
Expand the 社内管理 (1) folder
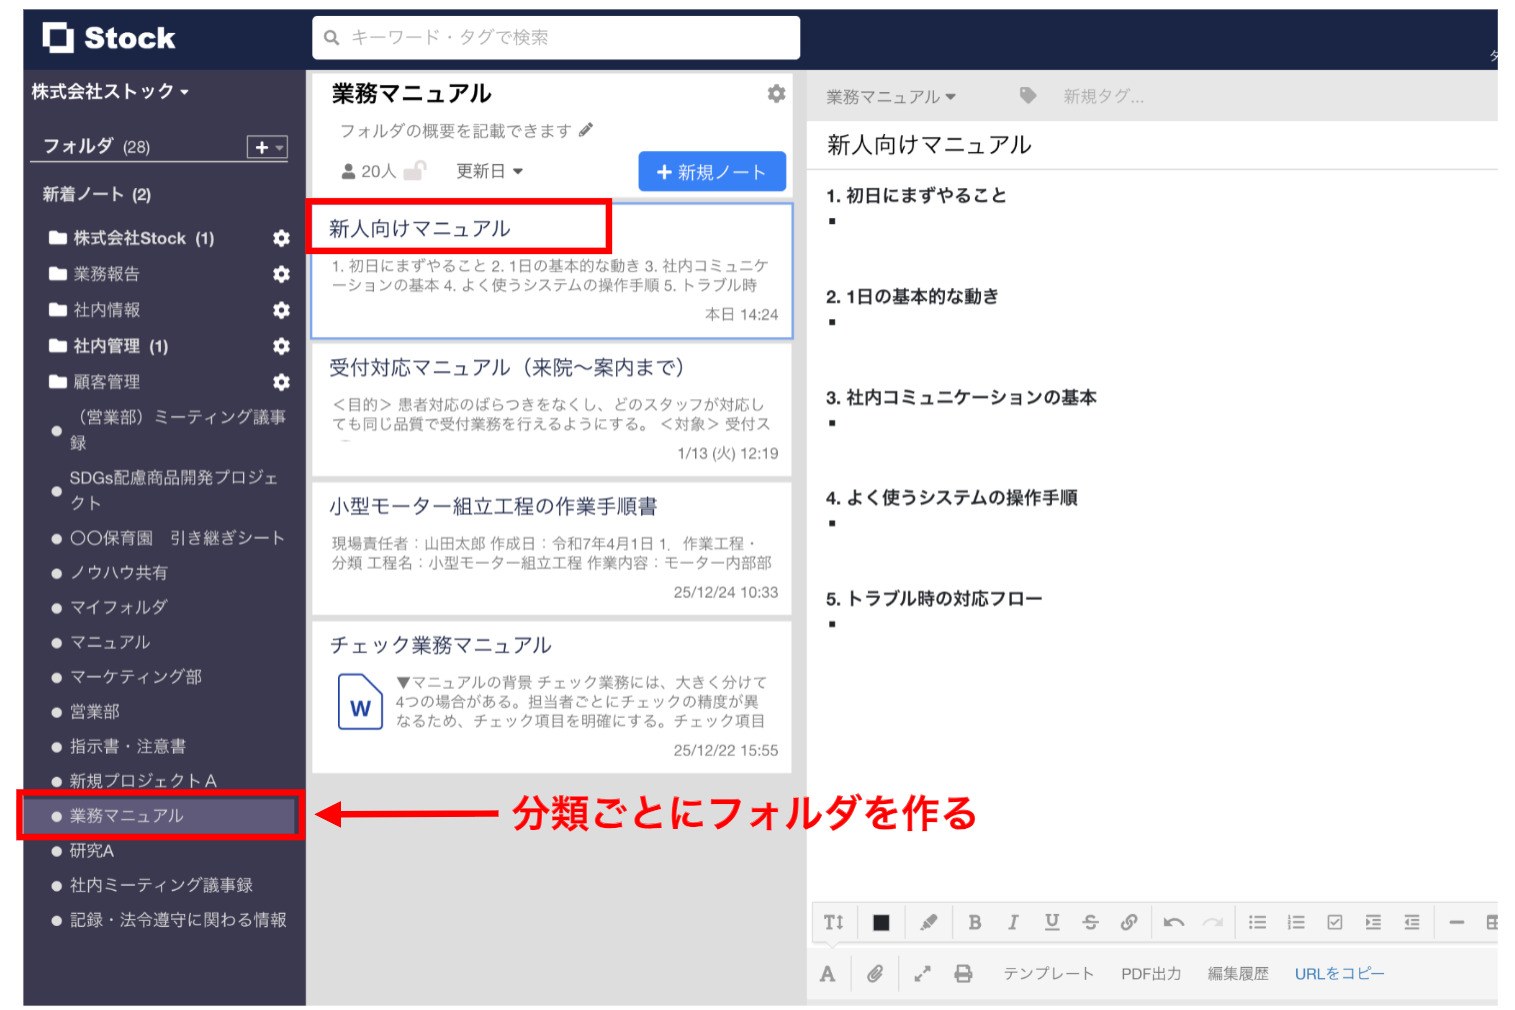coord(108,346)
